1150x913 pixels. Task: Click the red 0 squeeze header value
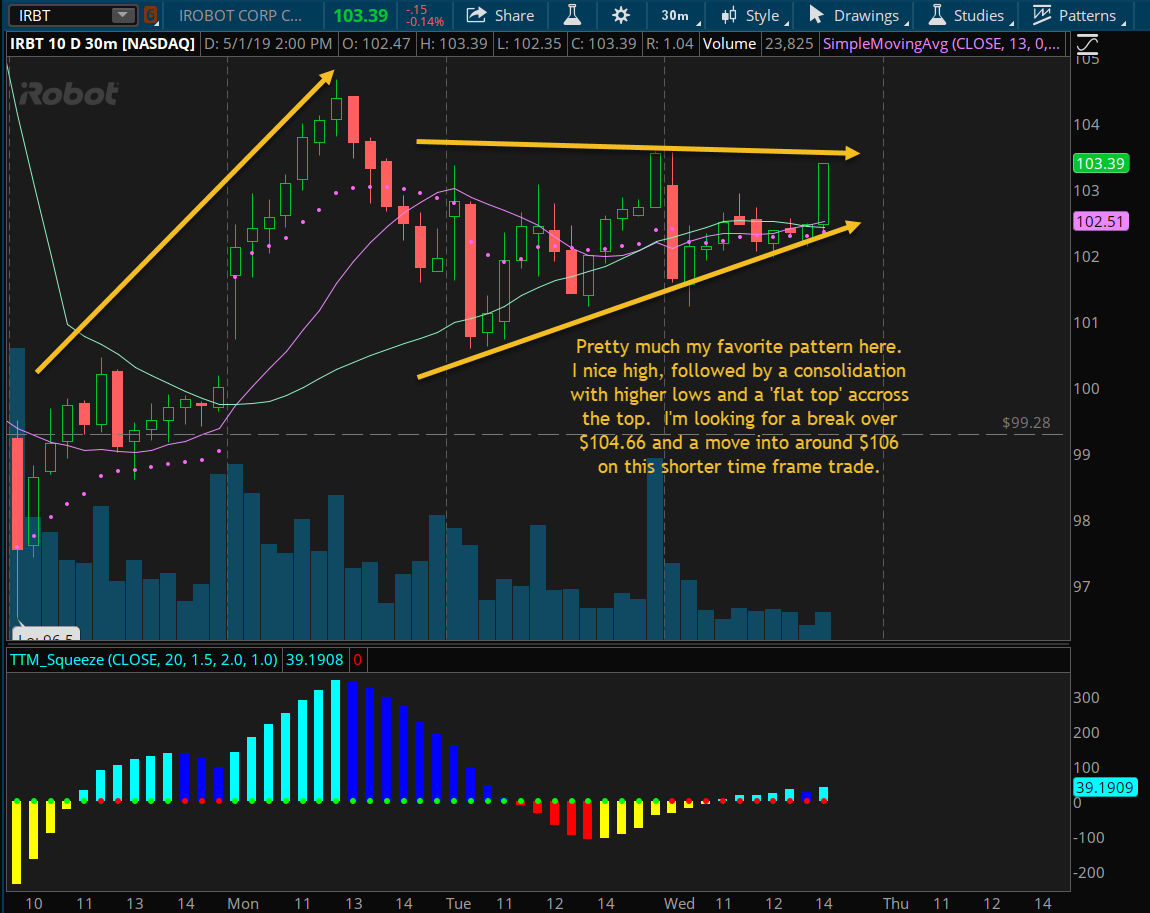click(357, 659)
